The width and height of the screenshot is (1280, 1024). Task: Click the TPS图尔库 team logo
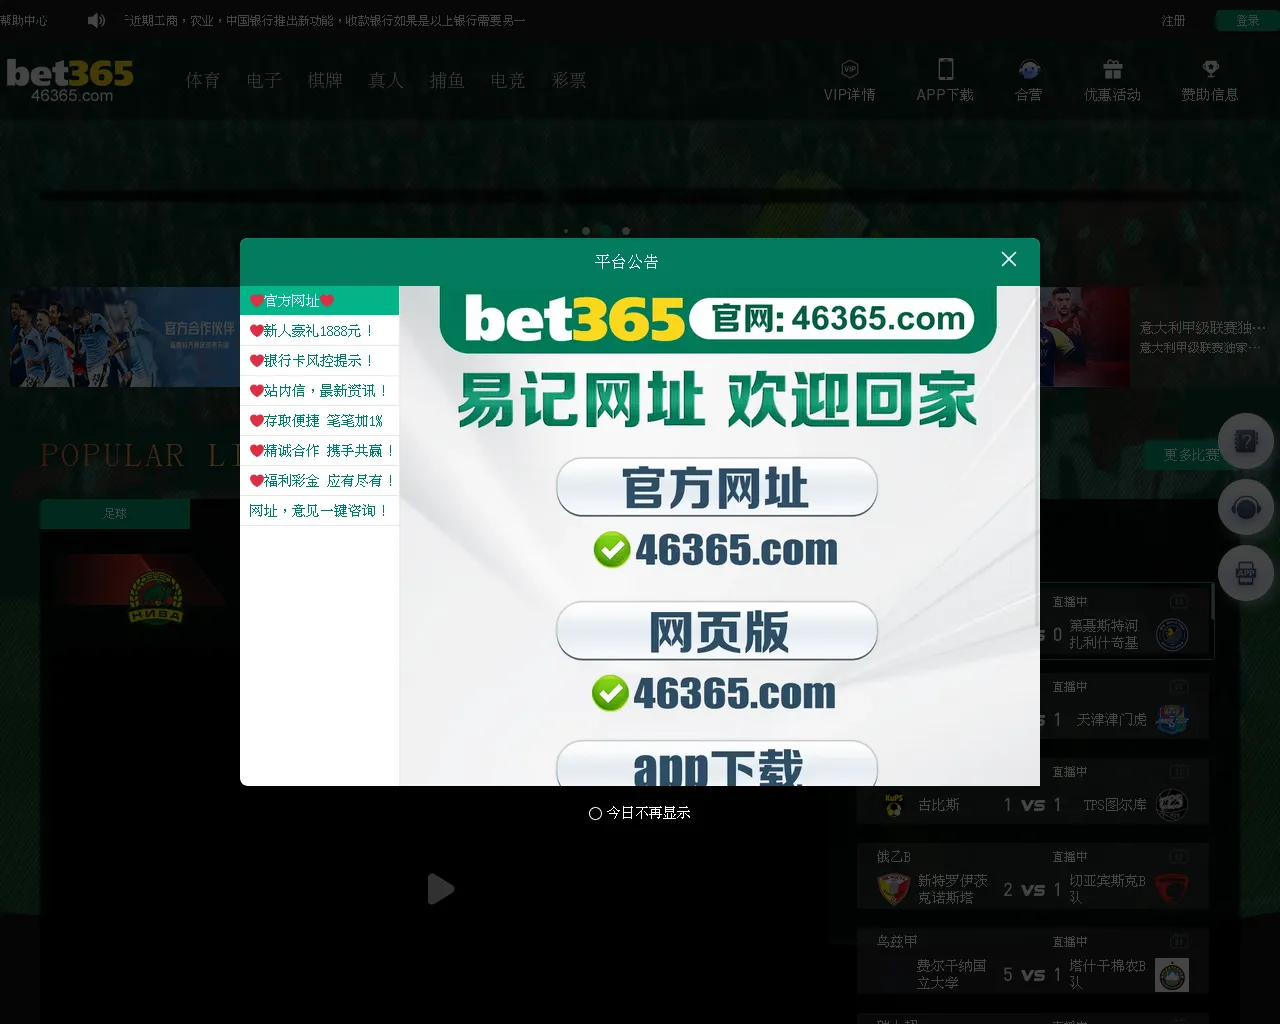coord(1172,804)
